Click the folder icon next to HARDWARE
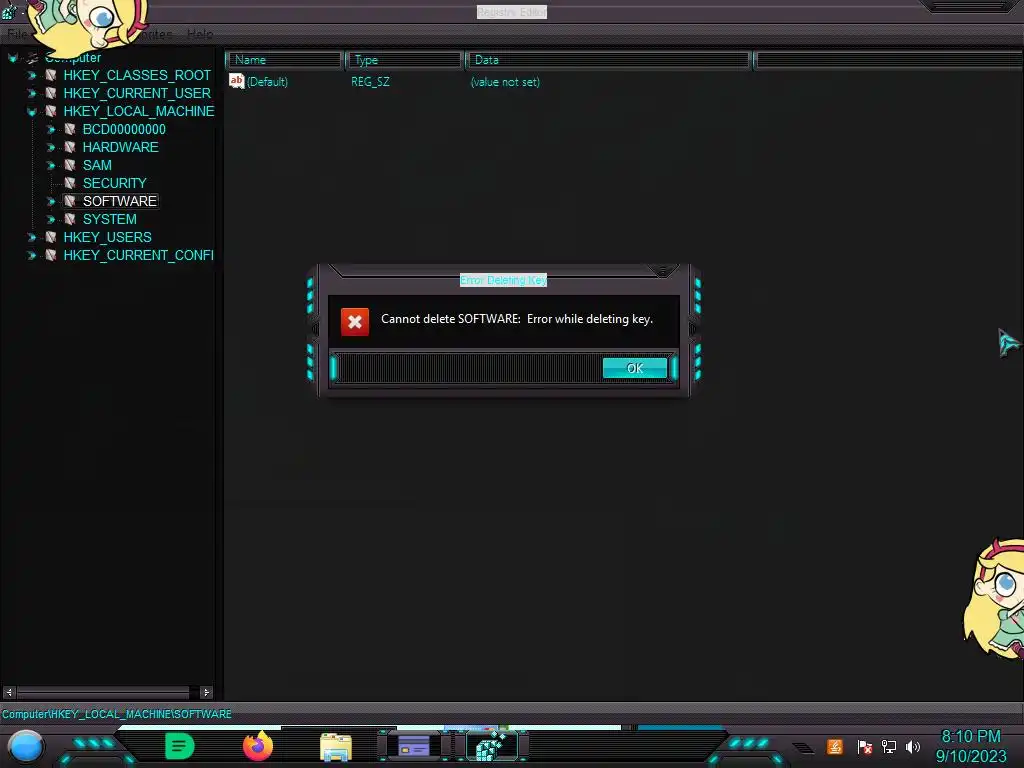 [70, 147]
